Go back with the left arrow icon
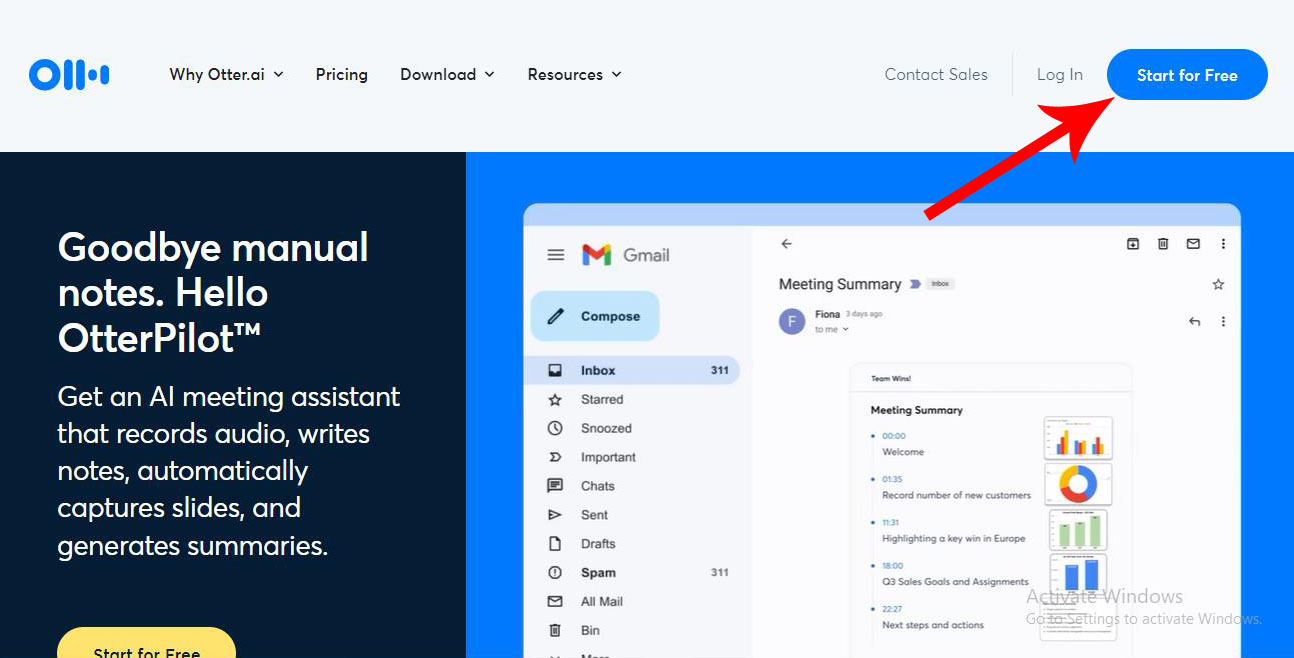 click(x=786, y=244)
